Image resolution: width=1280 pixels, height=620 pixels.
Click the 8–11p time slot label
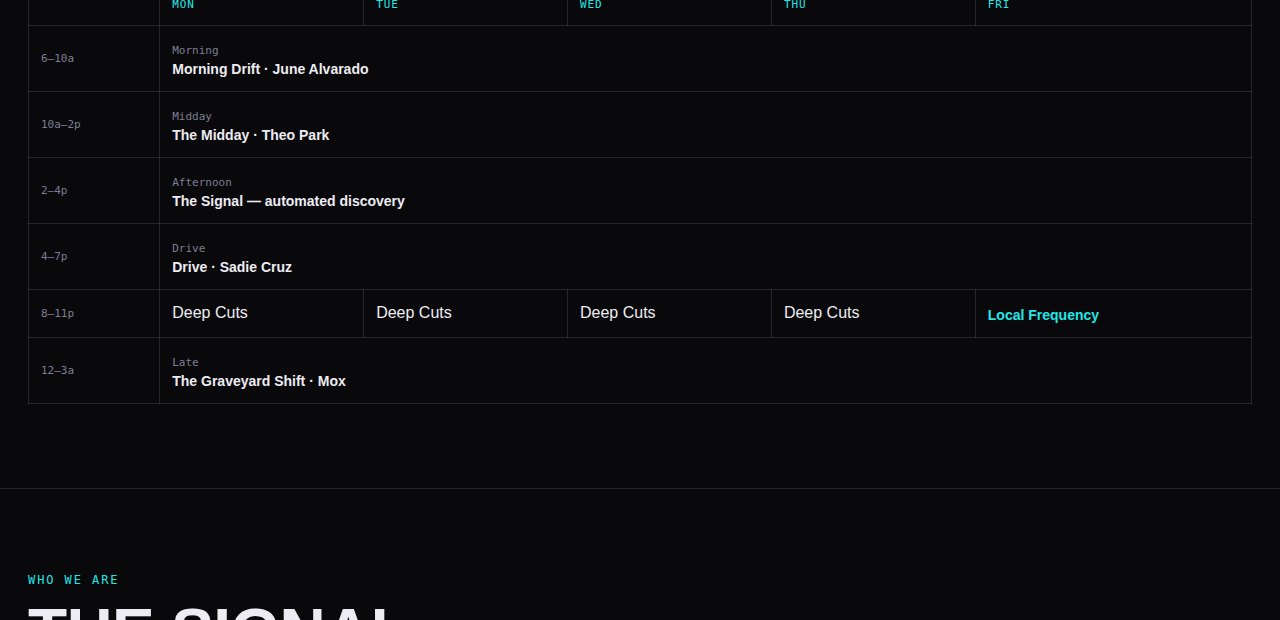57,313
